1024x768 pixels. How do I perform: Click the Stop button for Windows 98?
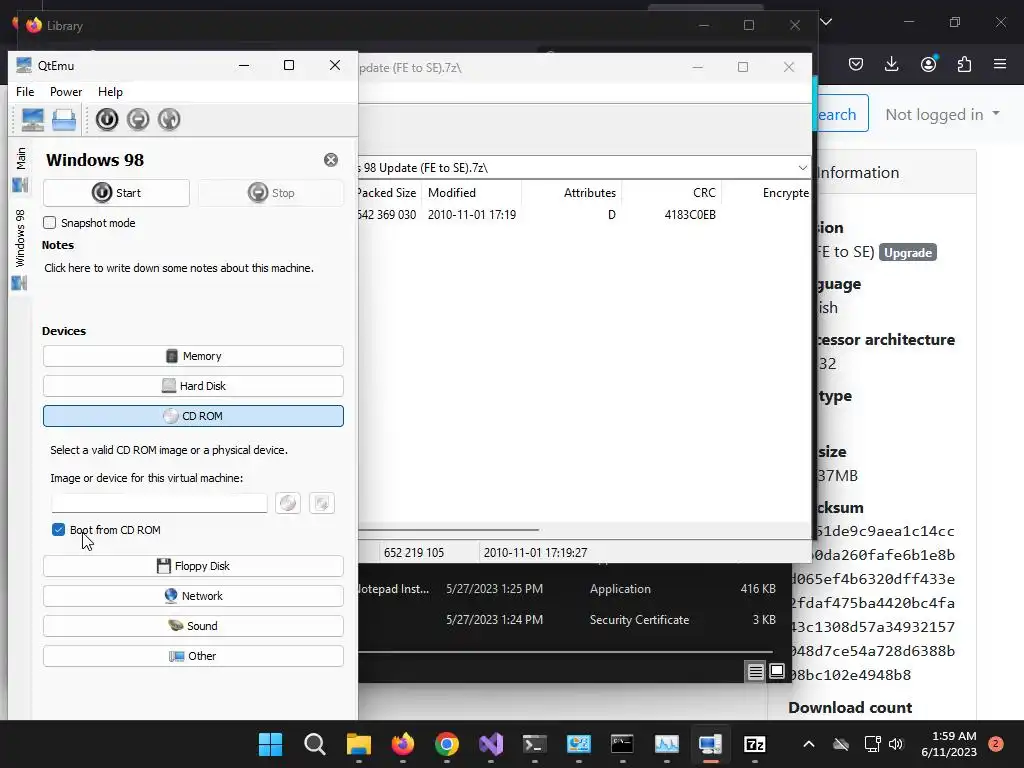271,193
